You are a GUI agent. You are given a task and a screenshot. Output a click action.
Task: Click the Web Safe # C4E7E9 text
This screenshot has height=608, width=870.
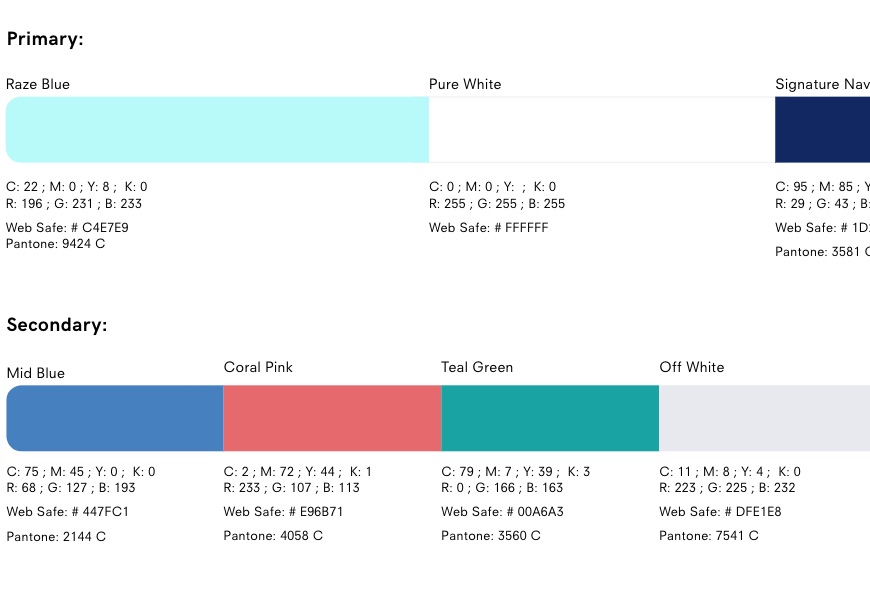click(67, 228)
